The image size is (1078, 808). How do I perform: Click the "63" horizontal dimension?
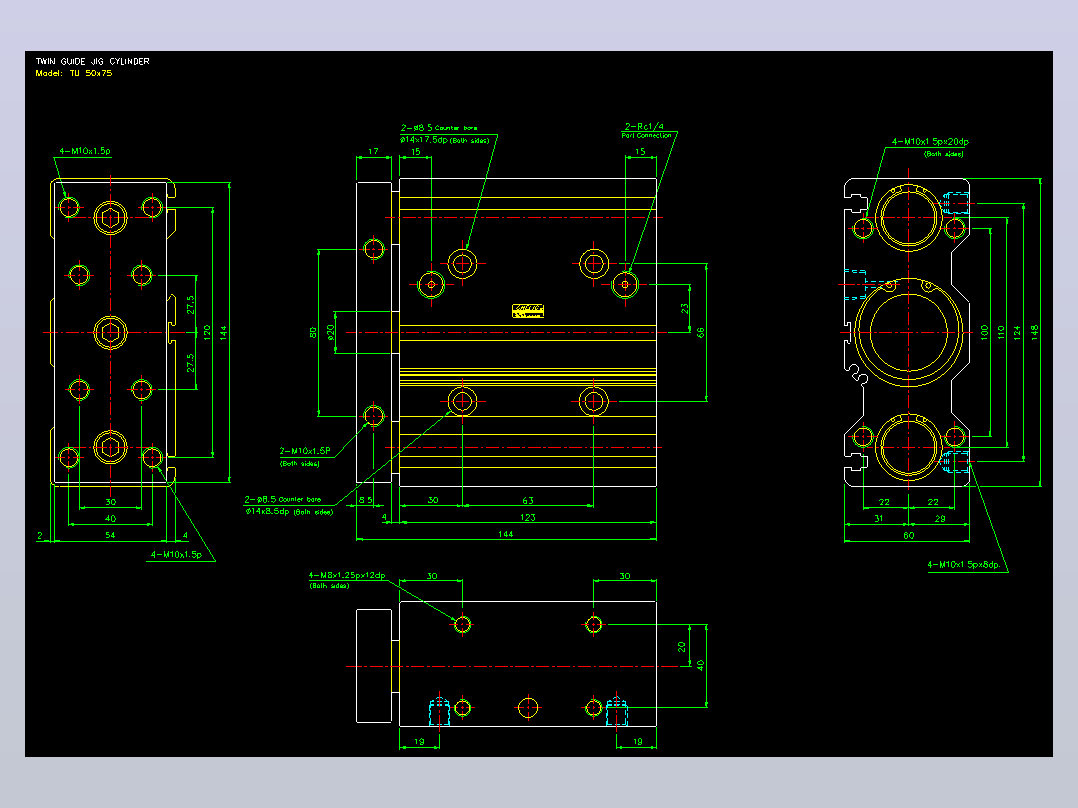click(x=527, y=501)
